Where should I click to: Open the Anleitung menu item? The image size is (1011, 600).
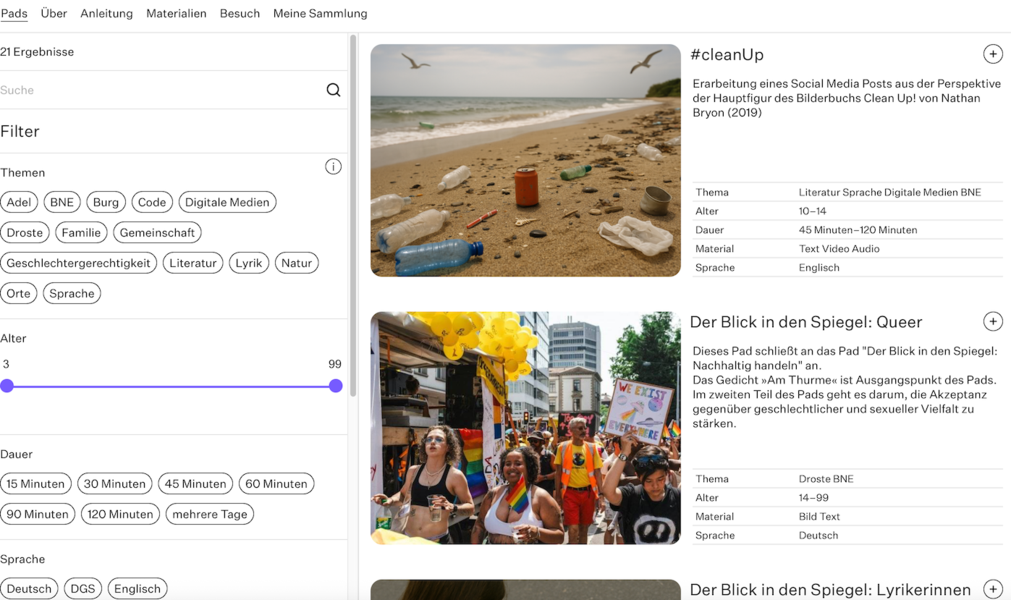106,14
